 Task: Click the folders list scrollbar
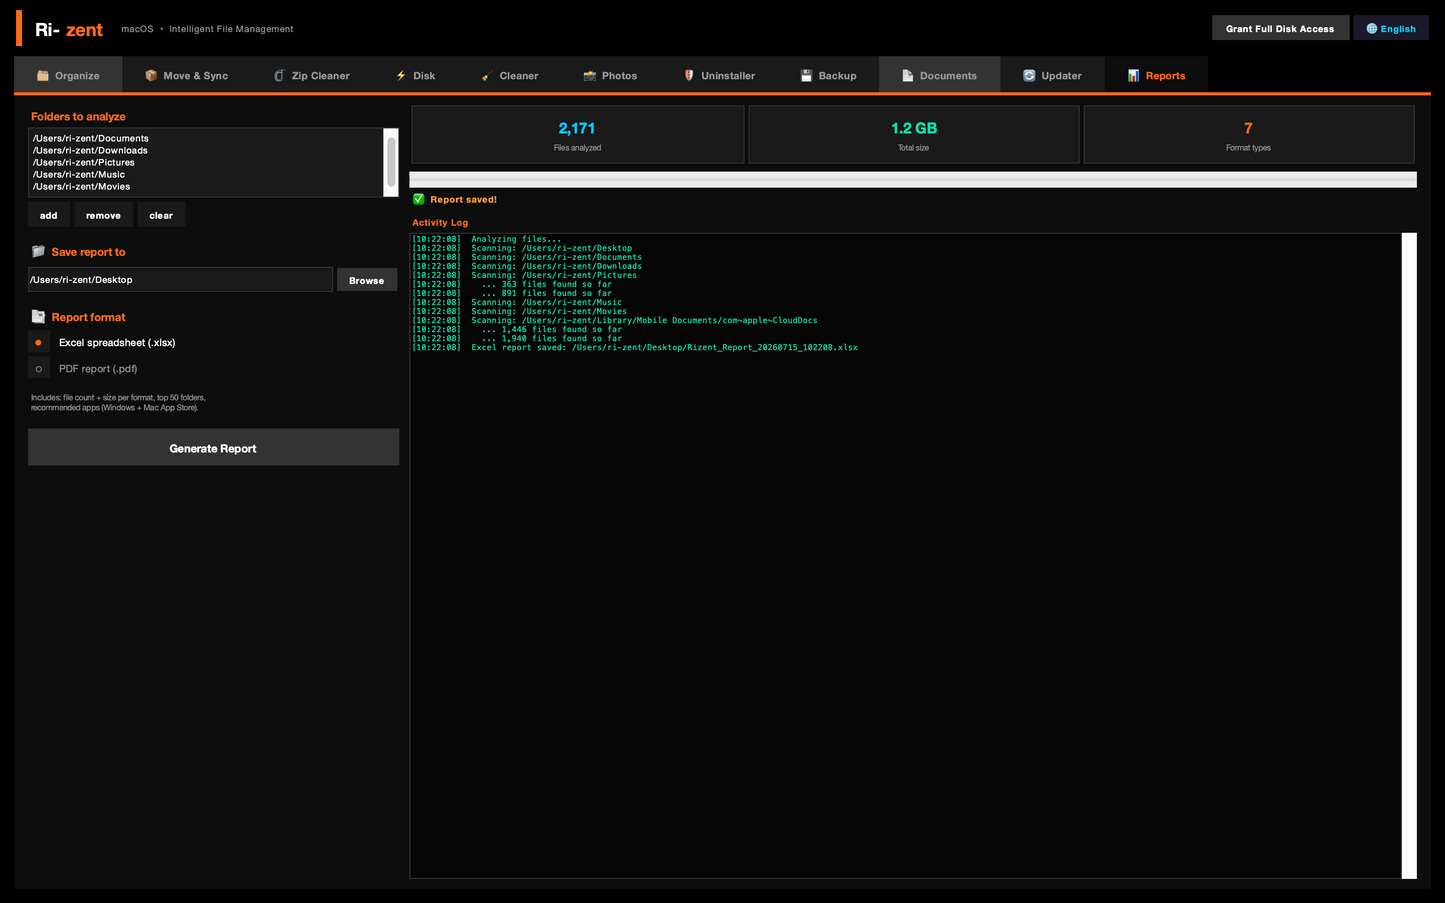pyautogui.click(x=391, y=162)
